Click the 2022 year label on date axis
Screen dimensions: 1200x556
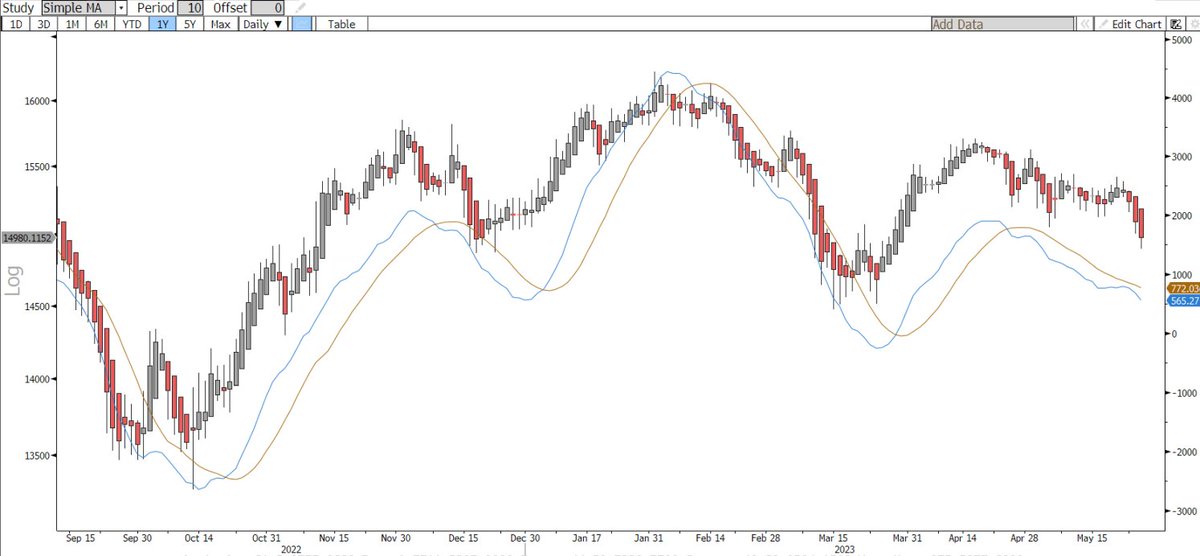pos(291,549)
